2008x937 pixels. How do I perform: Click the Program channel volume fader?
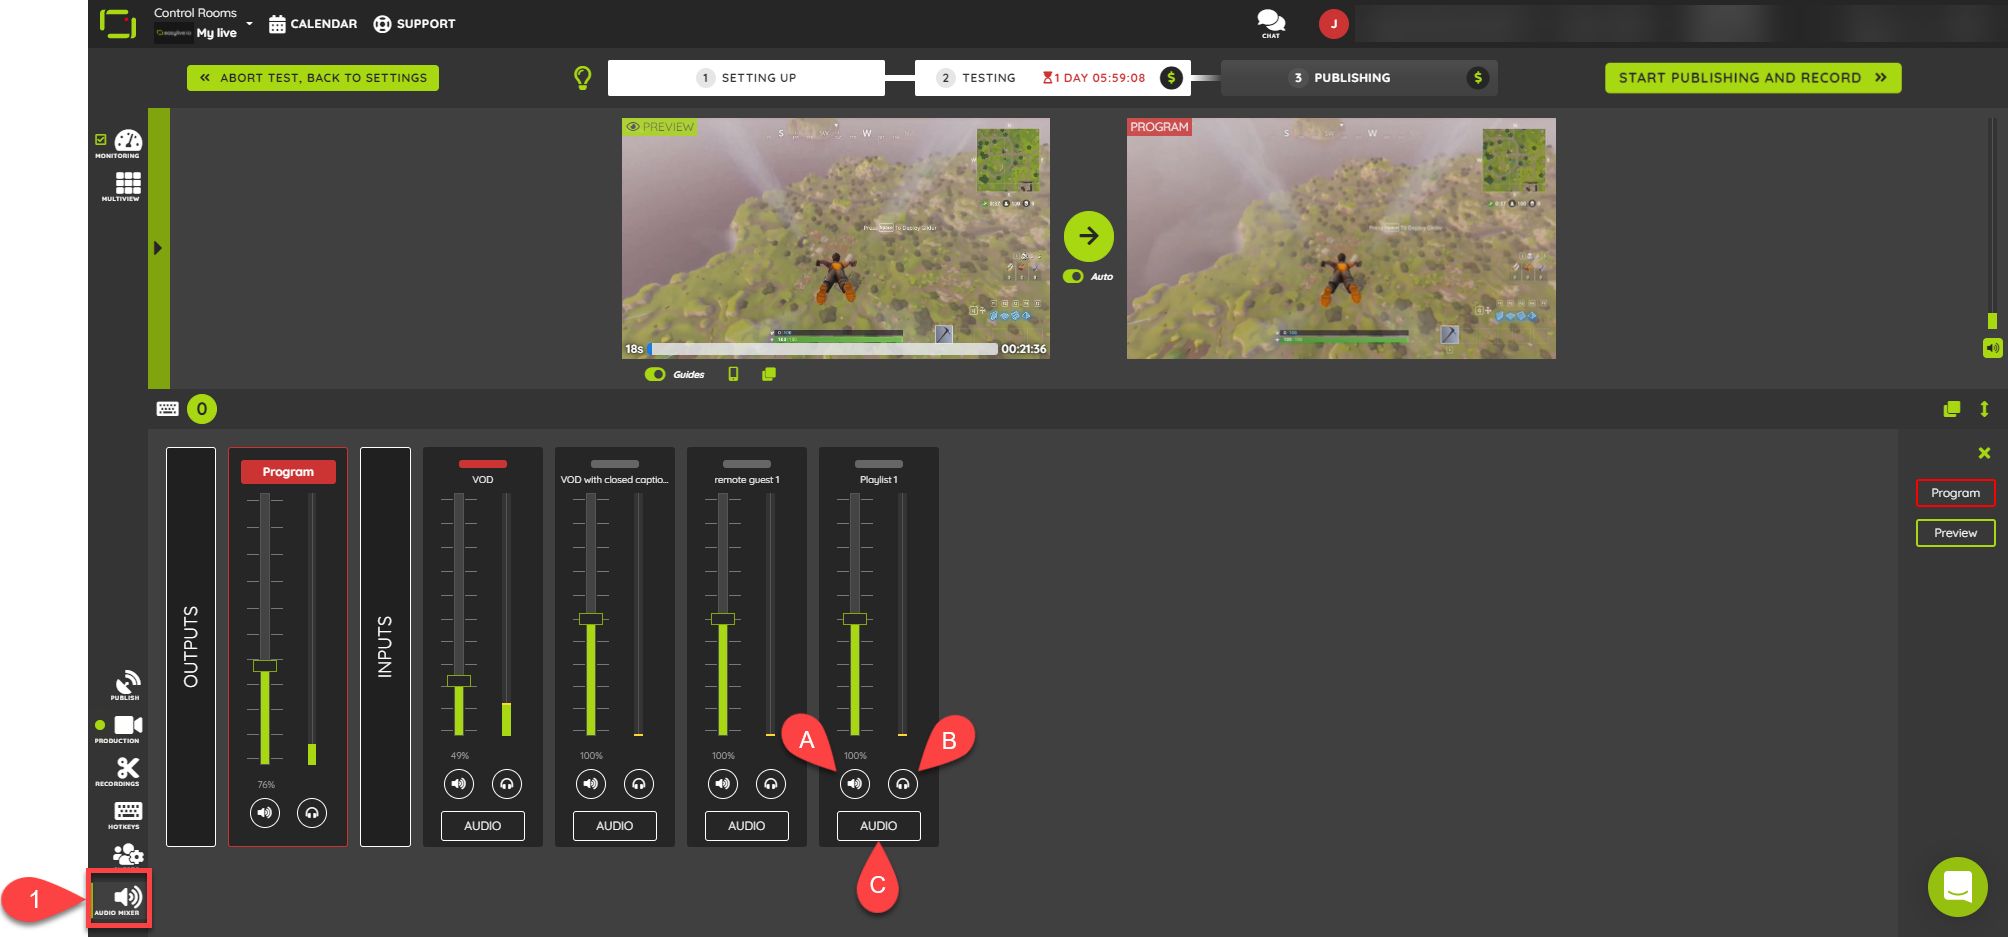pos(265,665)
